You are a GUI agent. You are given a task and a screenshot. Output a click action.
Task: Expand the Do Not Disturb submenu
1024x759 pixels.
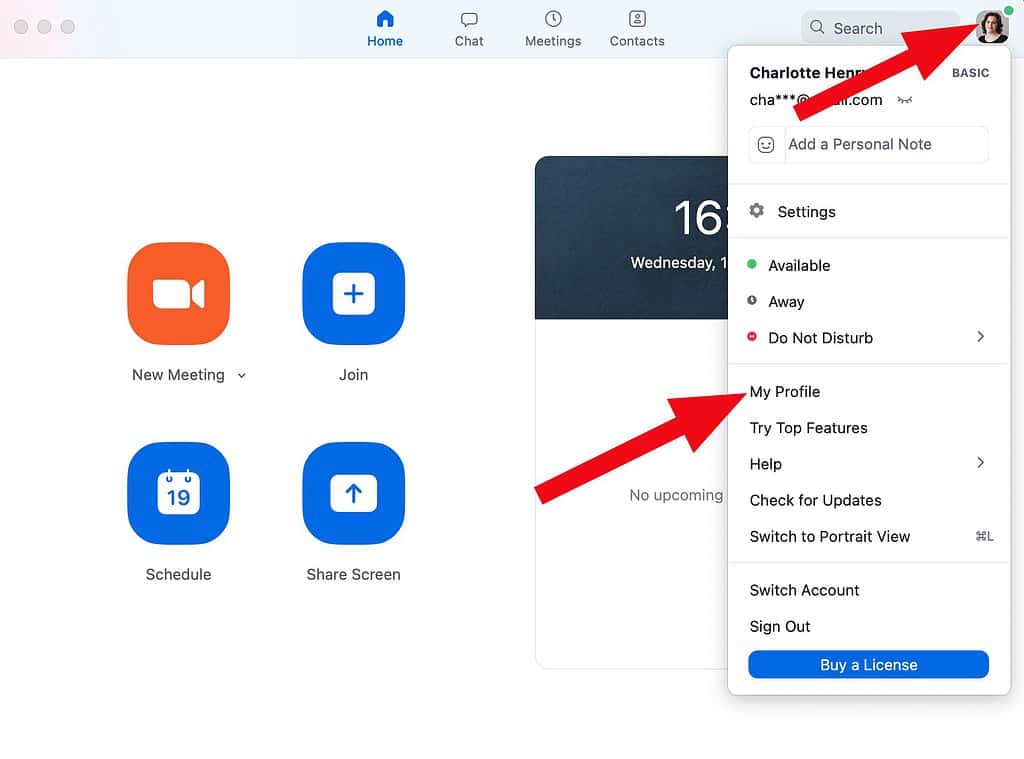(980, 337)
